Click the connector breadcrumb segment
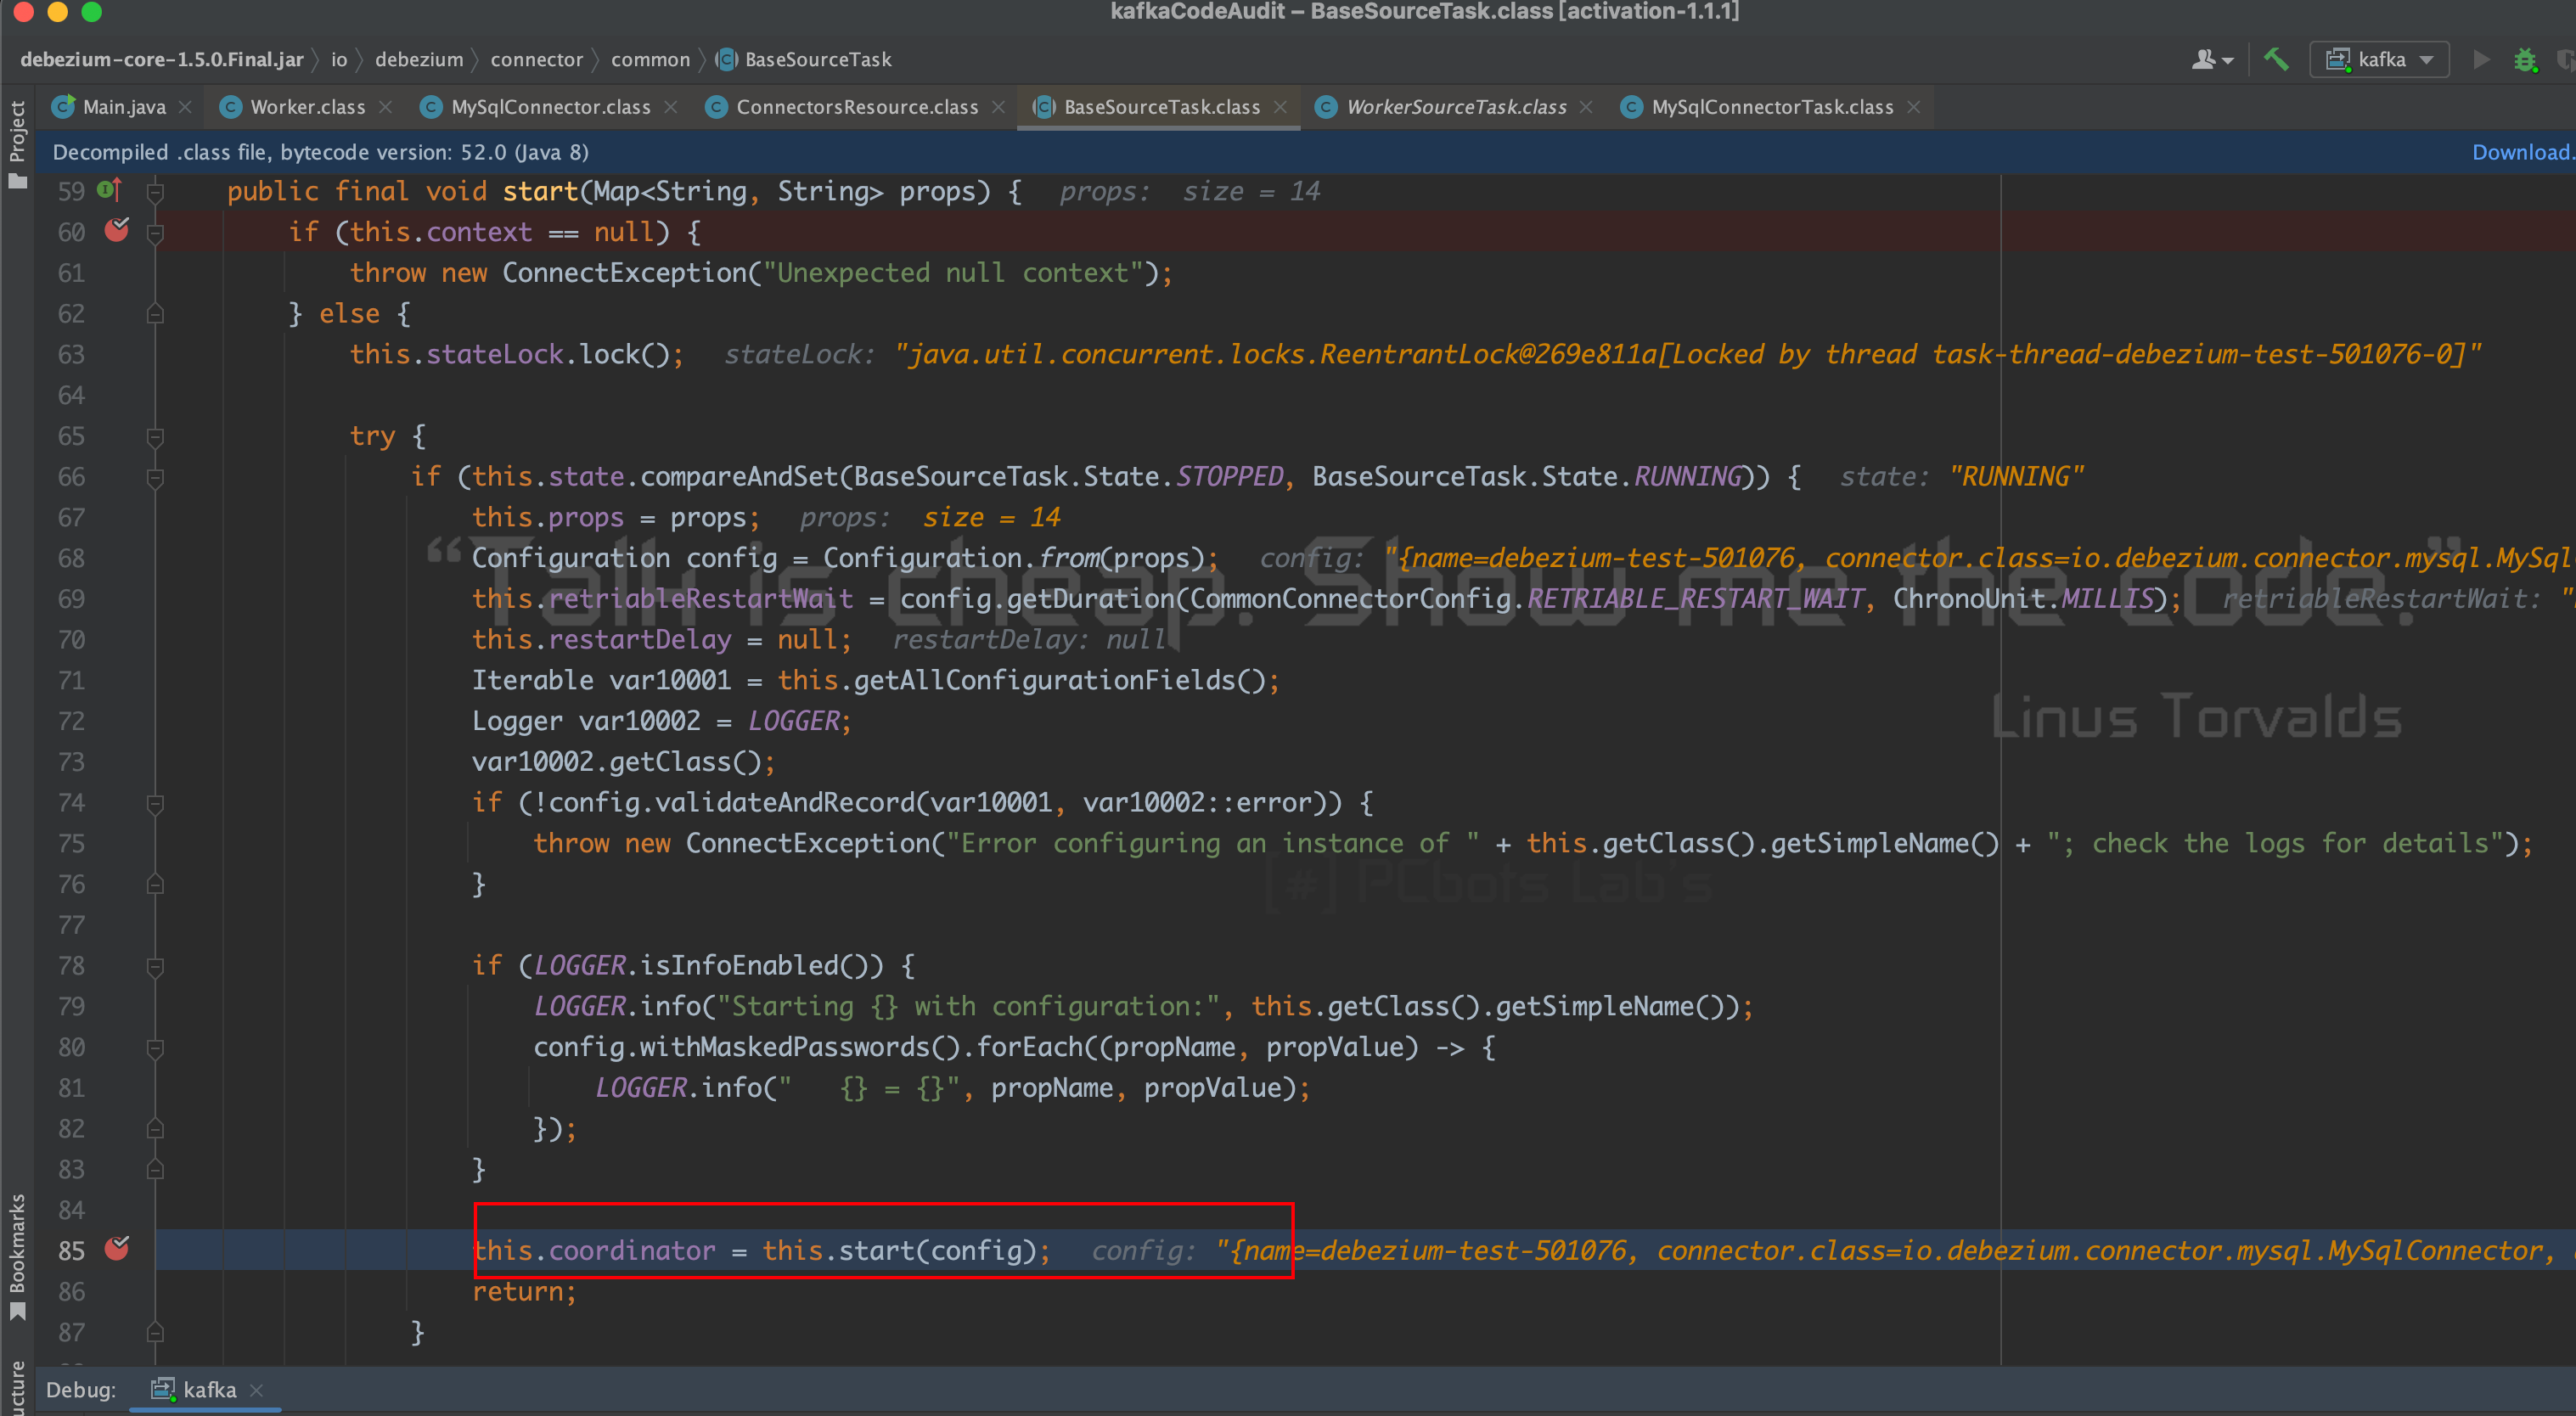This screenshot has width=2576, height=1416. (536, 60)
